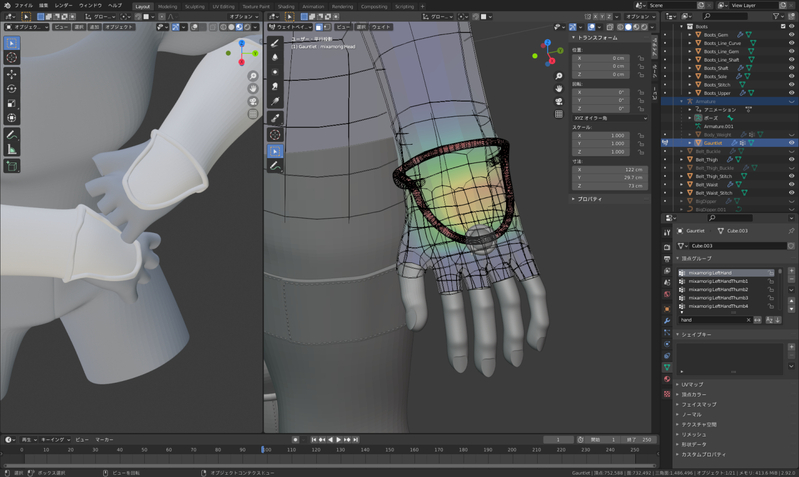The width and height of the screenshot is (799, 477).
Task: Click the camera view gizmo button
Action: pos(560,101)
